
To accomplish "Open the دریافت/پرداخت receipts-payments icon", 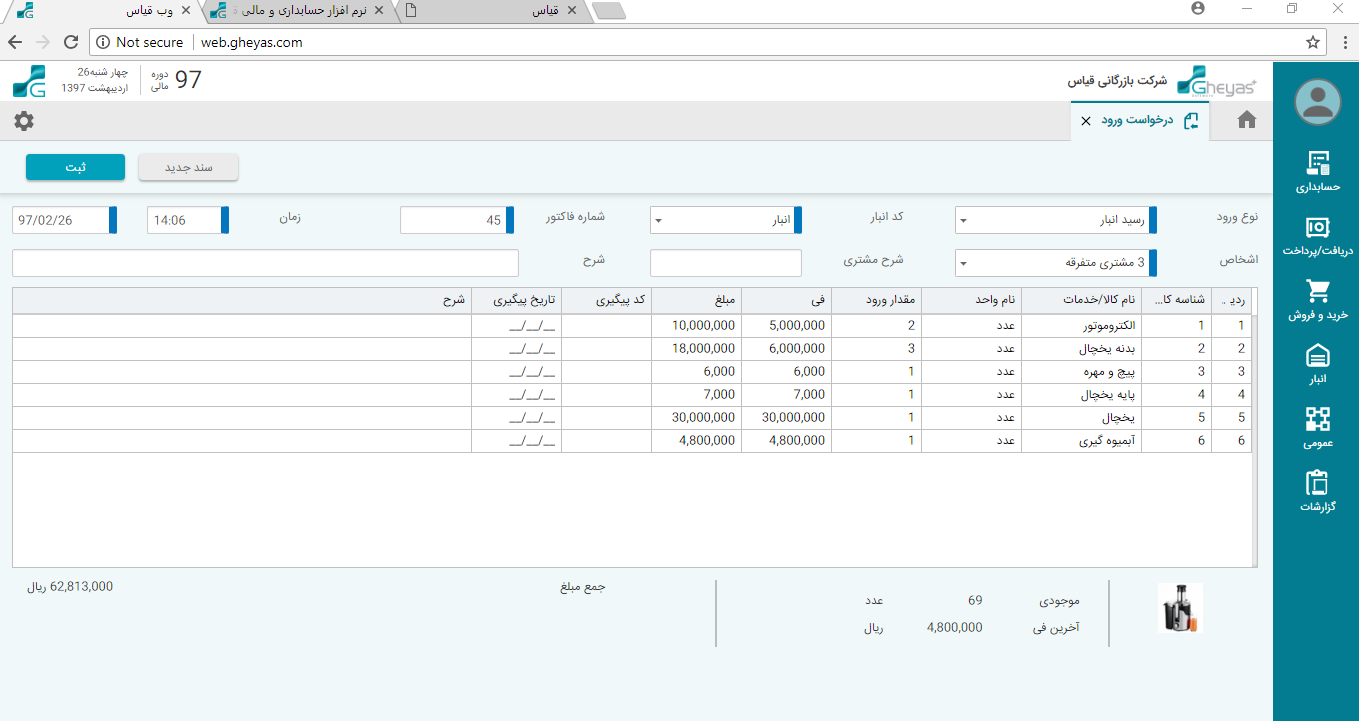I will click(x=1317, y=227).
